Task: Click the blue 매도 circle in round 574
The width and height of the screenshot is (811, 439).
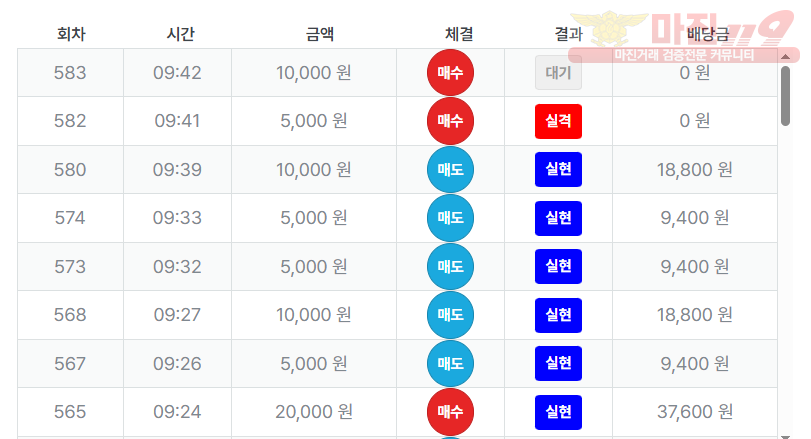Action: pos(450,218)
